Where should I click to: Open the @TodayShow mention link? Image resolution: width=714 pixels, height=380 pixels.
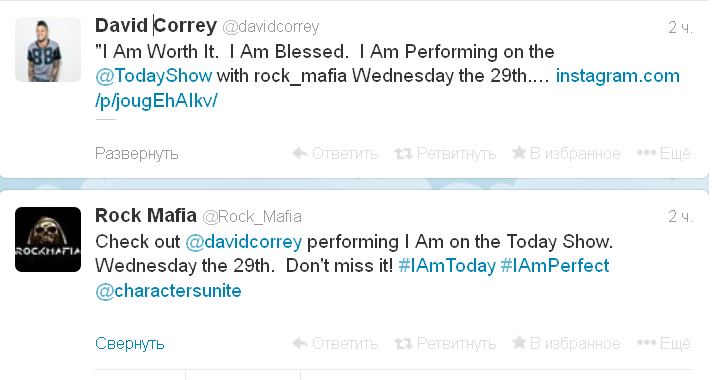click(153, 76)
